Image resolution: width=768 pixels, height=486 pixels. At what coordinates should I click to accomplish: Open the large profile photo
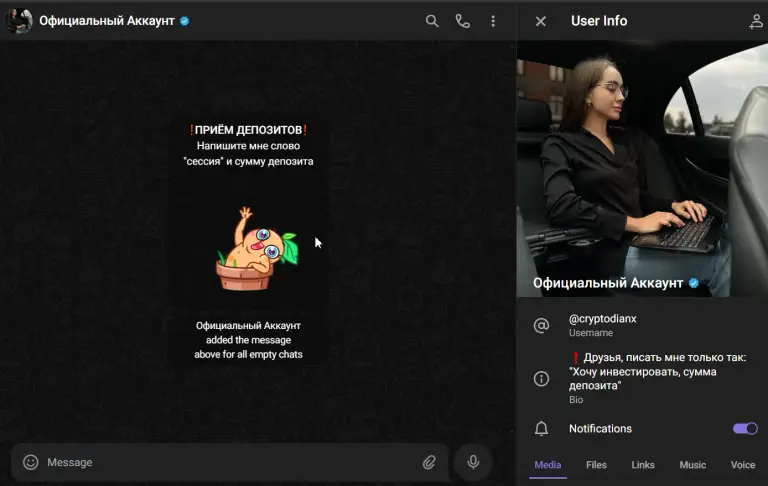(x=642, y=169)
